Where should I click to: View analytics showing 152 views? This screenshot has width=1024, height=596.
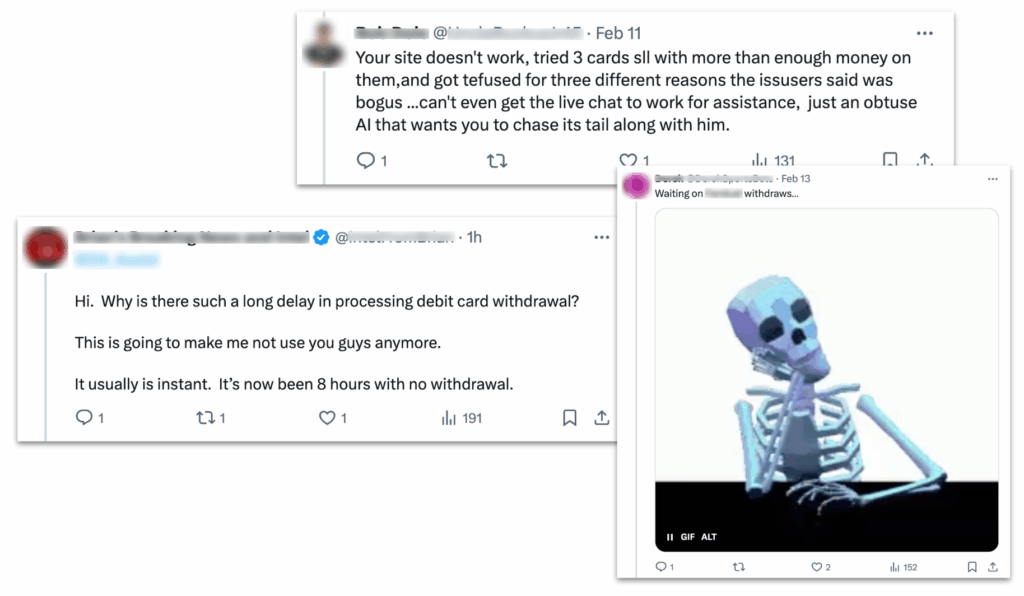click(903, 567)
